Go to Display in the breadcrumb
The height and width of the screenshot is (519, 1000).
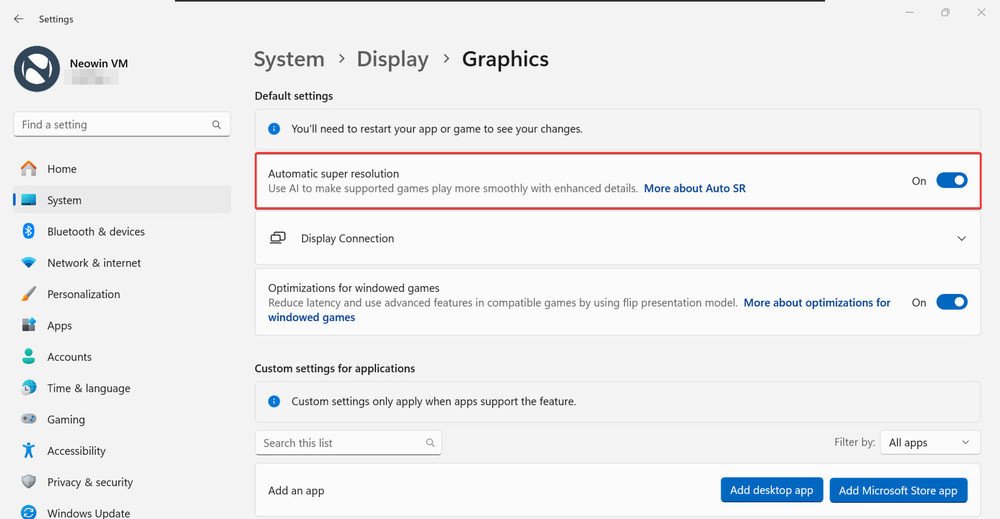[392, 59]
